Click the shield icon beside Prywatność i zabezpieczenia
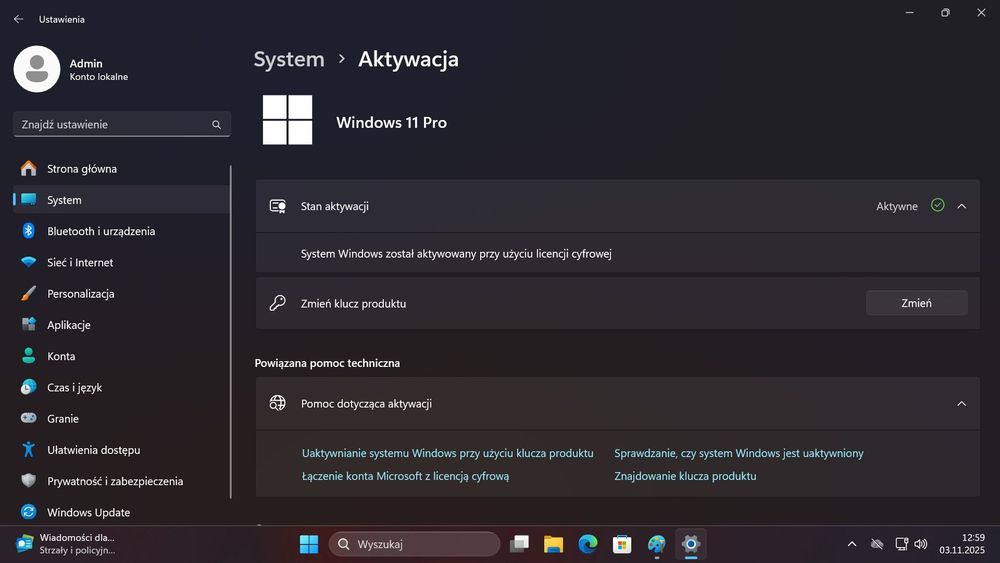 click(x=29, y=480)
